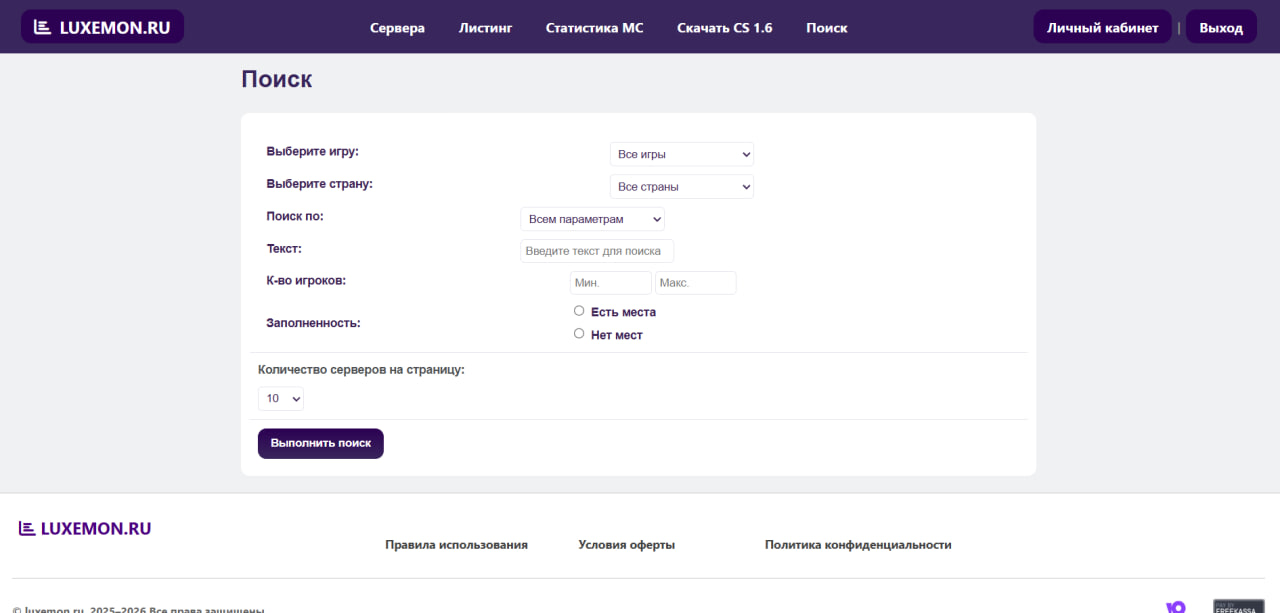Go to the "Сервера" menu item
The image size is (1280, 613).
(x=397, y=28)
